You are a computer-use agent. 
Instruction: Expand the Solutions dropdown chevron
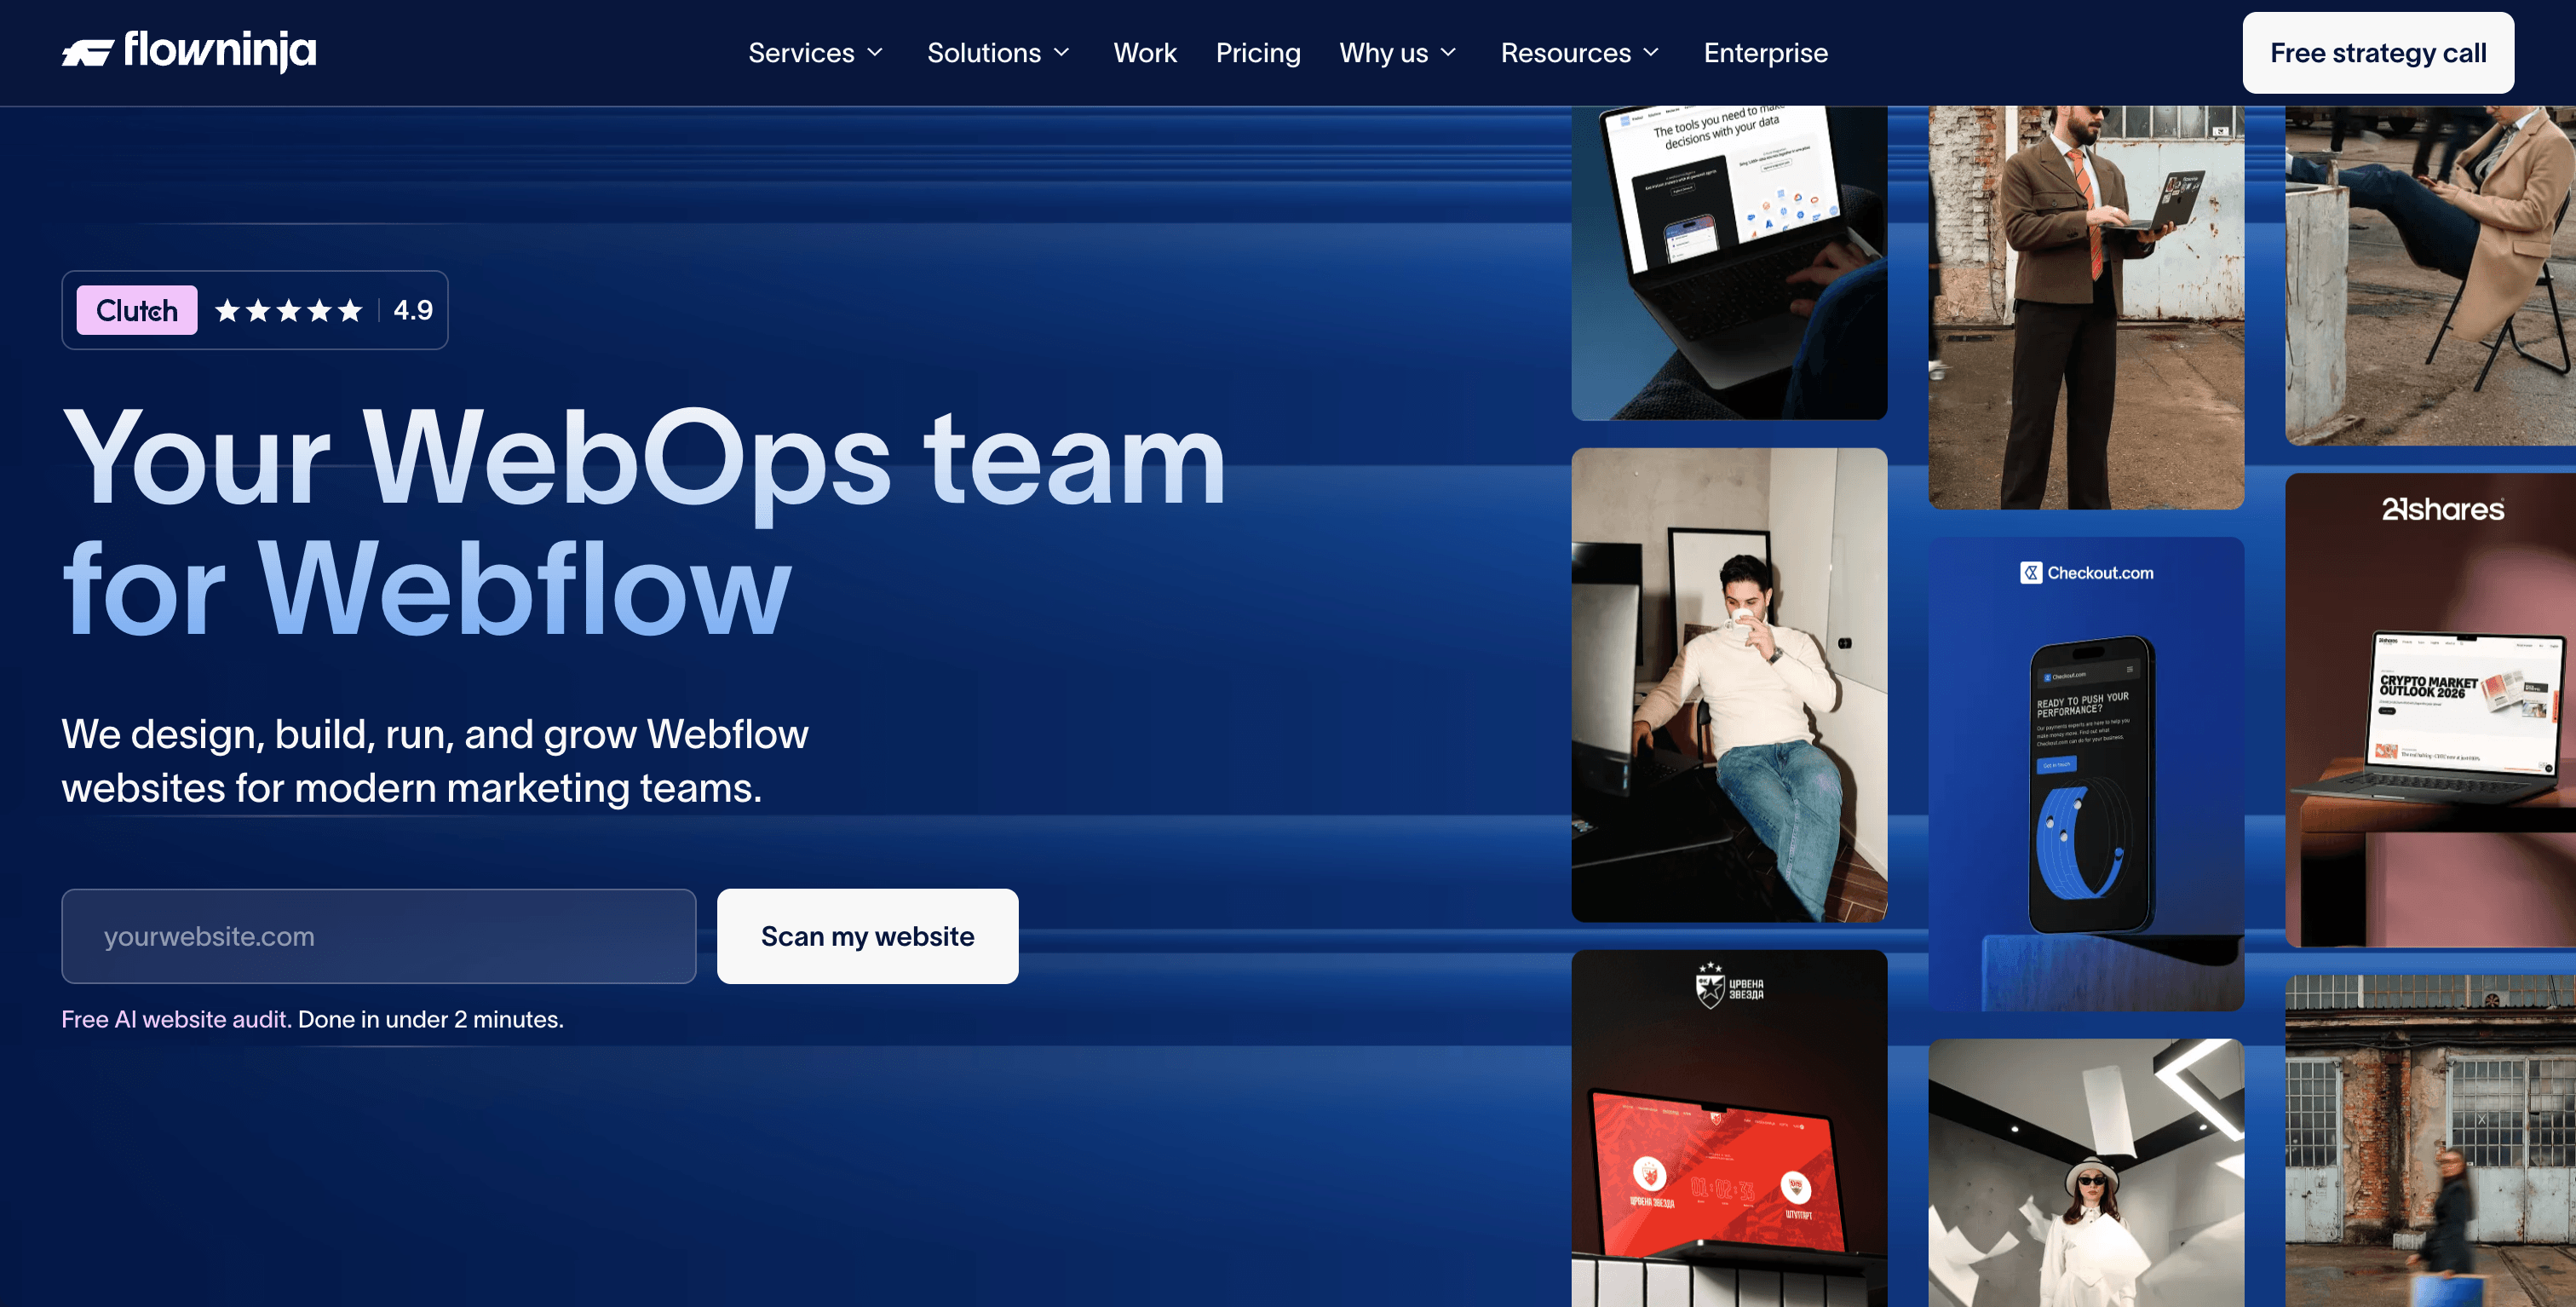tap(1062, 53)
